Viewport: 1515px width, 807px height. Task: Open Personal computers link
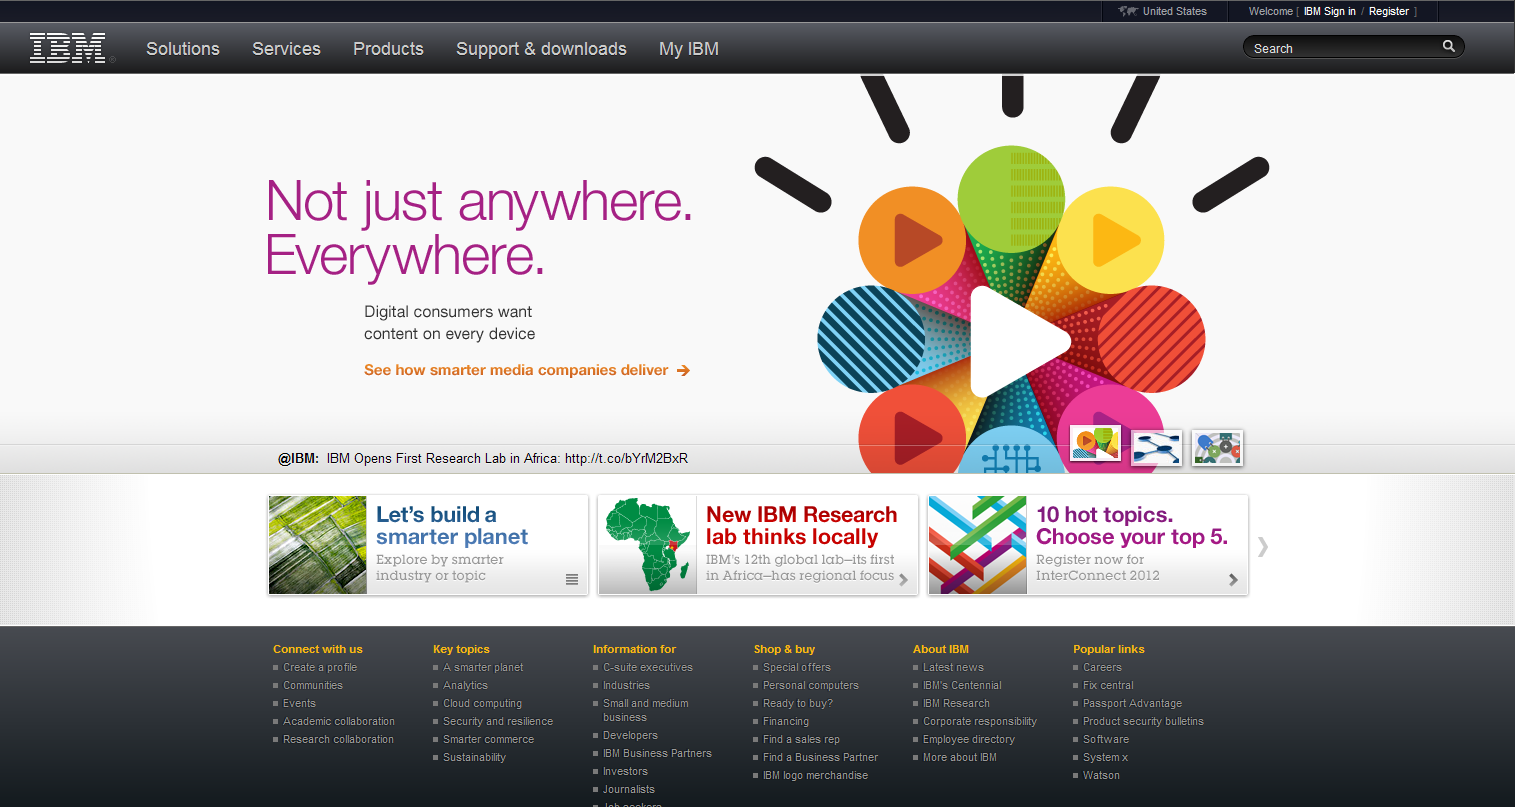811,685
